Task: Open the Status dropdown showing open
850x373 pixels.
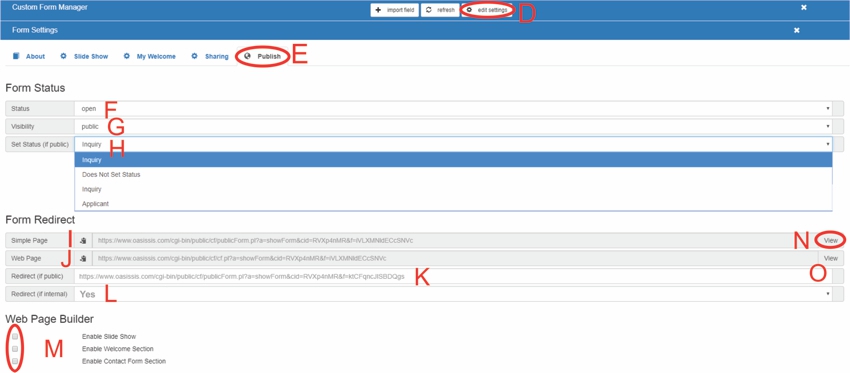Action: pyautogui.click(x=453, y=108)
